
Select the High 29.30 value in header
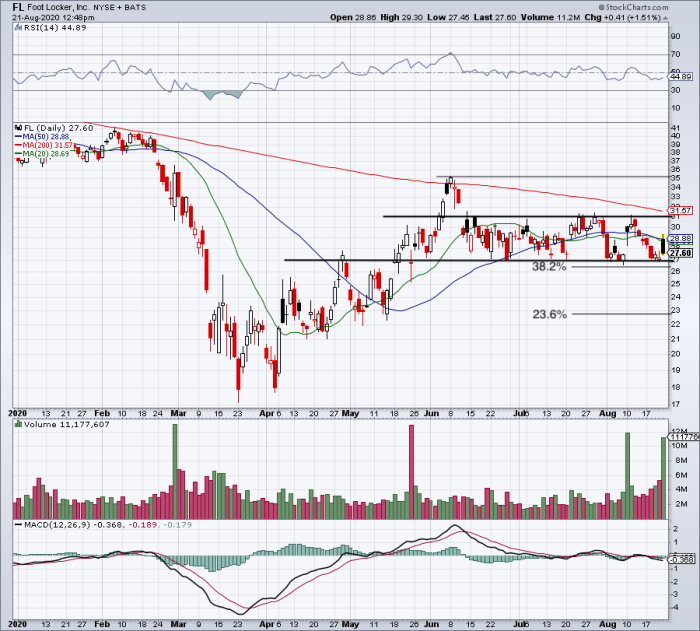(401, 17)
